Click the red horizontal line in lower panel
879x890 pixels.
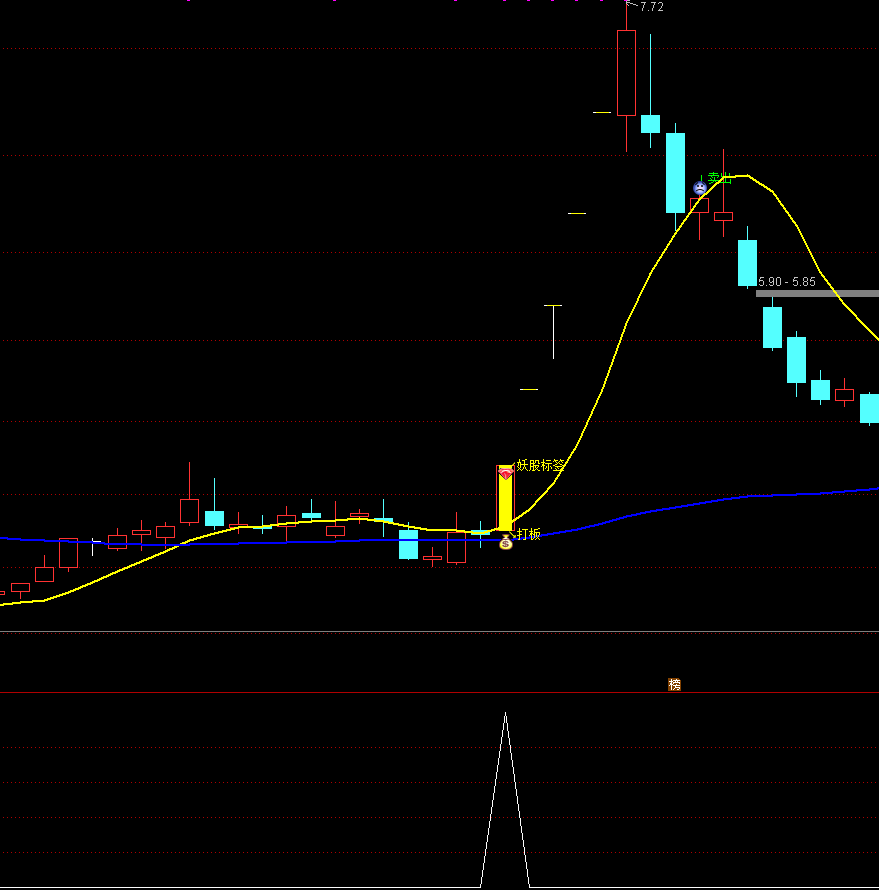coord(300,692)
